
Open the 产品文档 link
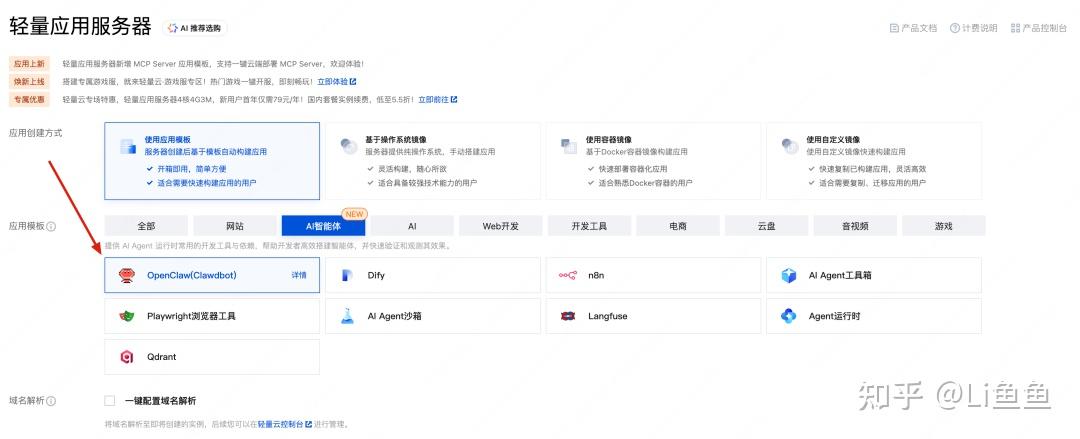(x=913, y=28)
